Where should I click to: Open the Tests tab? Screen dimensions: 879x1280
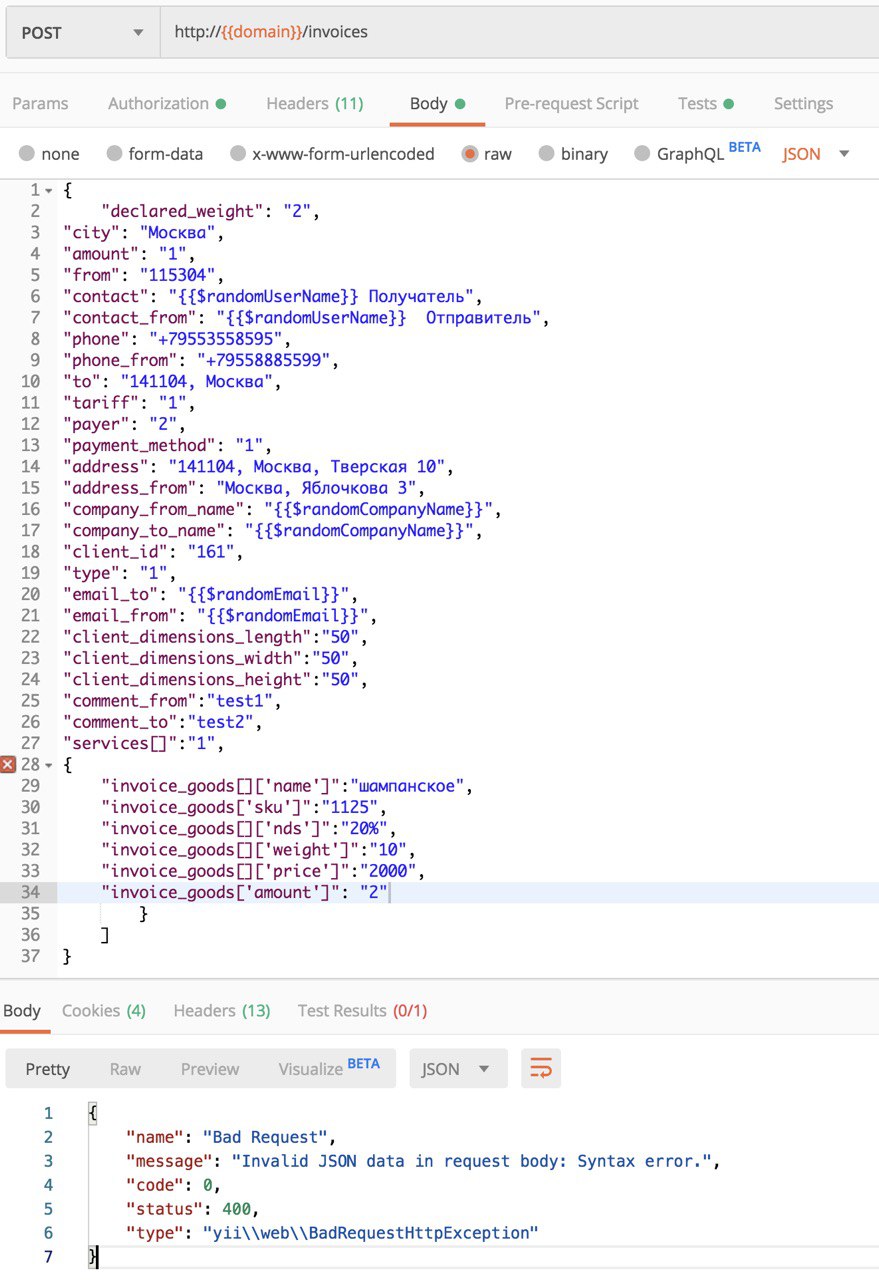pyautogui.click(x=706, y=103)
